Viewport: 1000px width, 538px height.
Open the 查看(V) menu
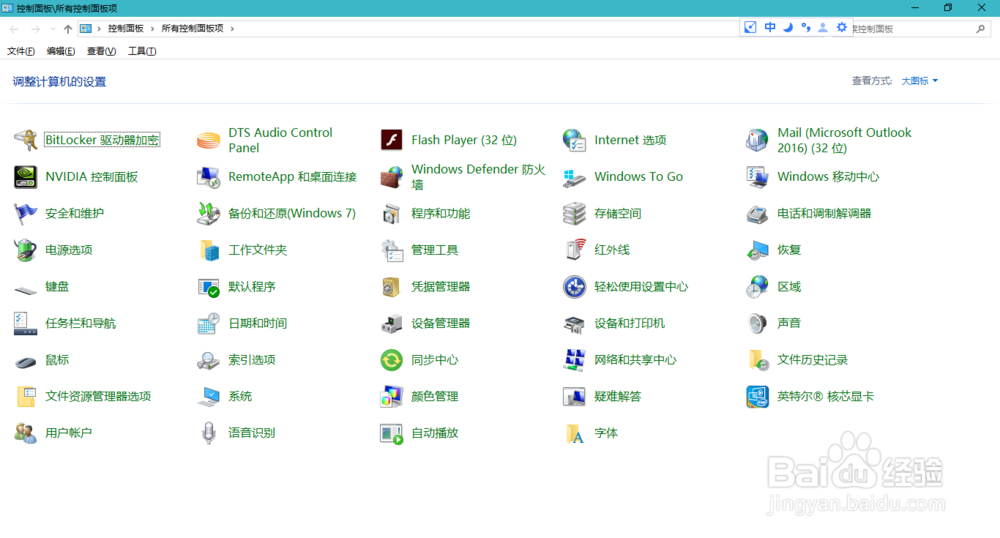(101, 51)
